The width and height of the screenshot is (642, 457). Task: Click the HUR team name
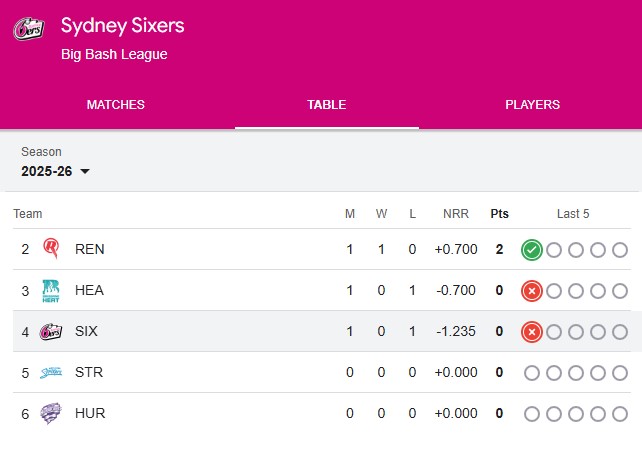[90, 413]
